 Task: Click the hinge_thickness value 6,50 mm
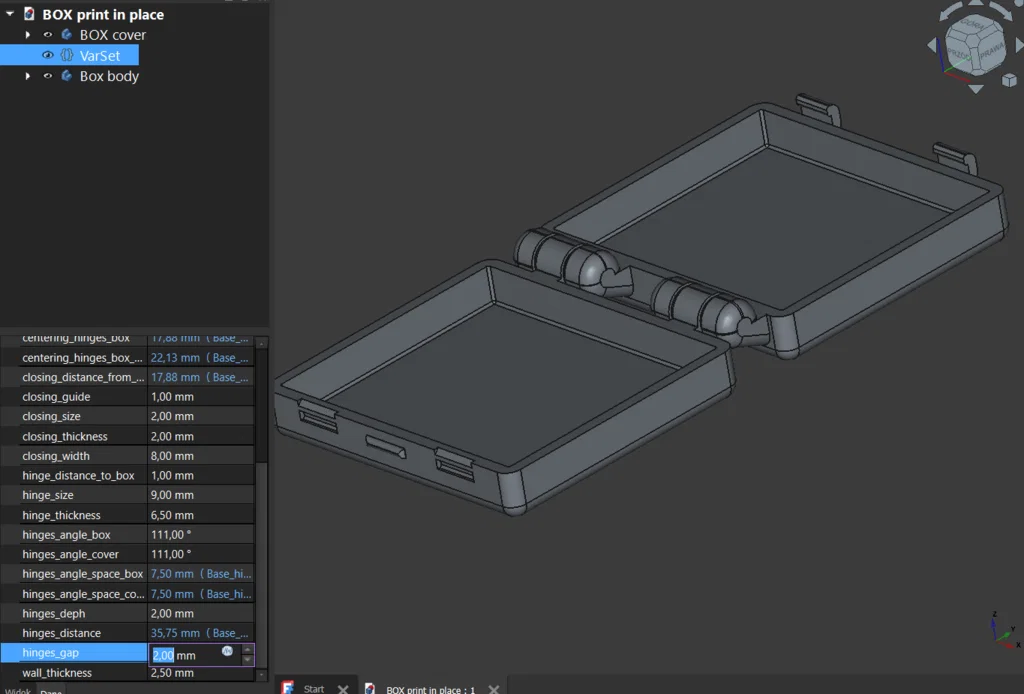[172, 515]
